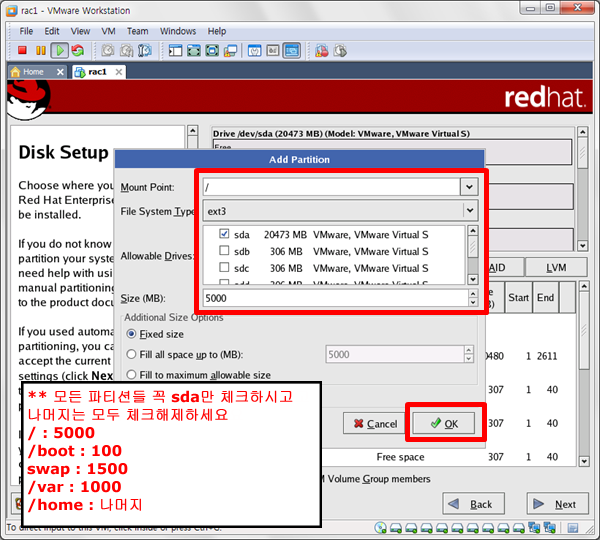Open the Snapshot Manager icon

145,50
